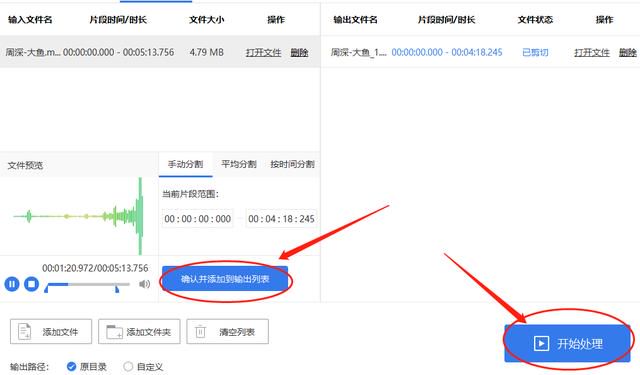The width and height of the screenshot is (640, 375).
Task: Select 原目录 output path radio
Action: click(x=71, y=366)
